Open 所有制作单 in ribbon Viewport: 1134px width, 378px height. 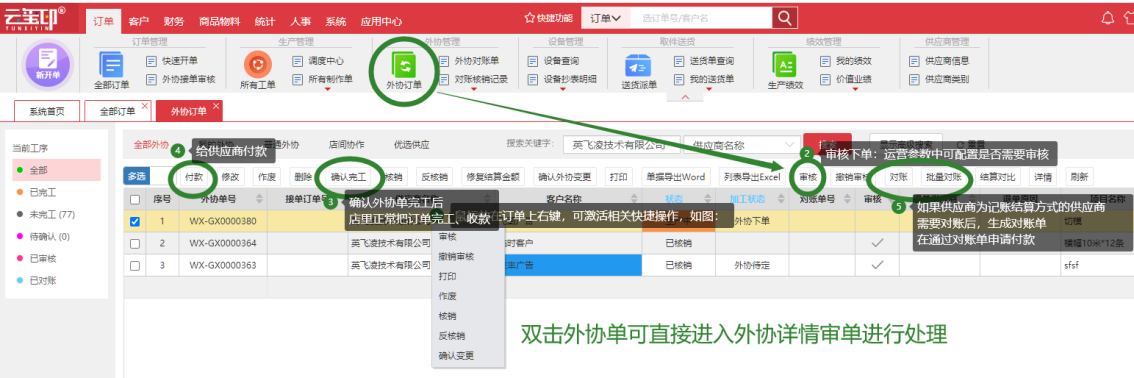coord(323,79)
